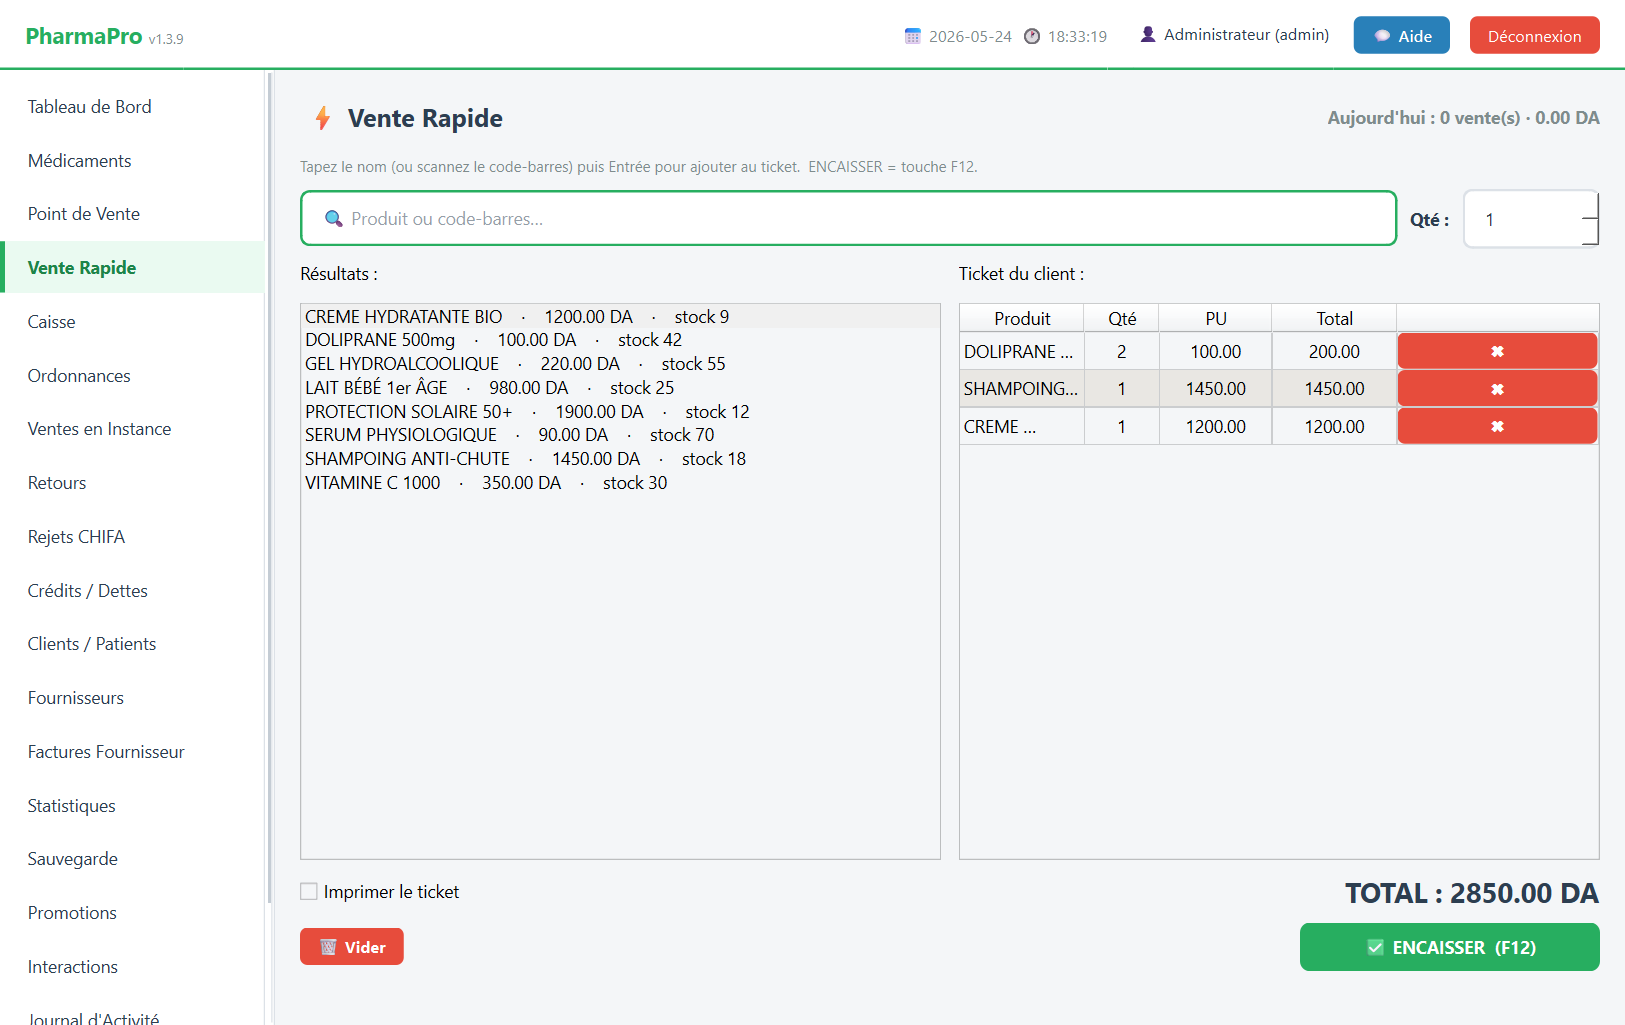Click the Total column header
Viewport: 1625px width, 1025px height.
click(1334, 318)
